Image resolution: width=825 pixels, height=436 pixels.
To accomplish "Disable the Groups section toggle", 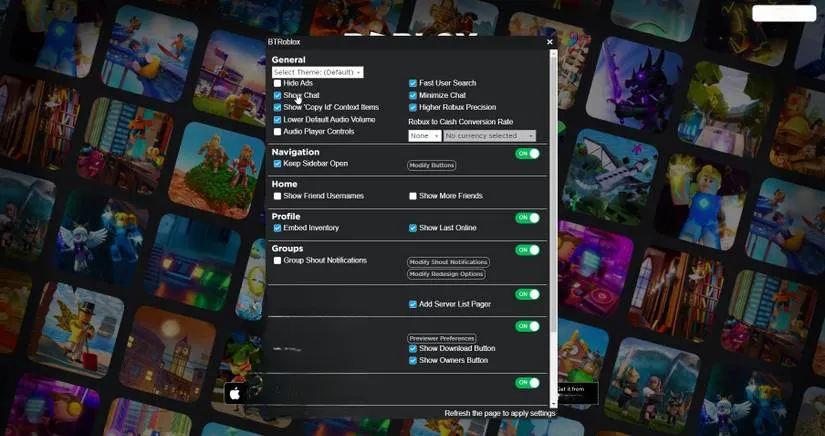I will tap(527, 250).
